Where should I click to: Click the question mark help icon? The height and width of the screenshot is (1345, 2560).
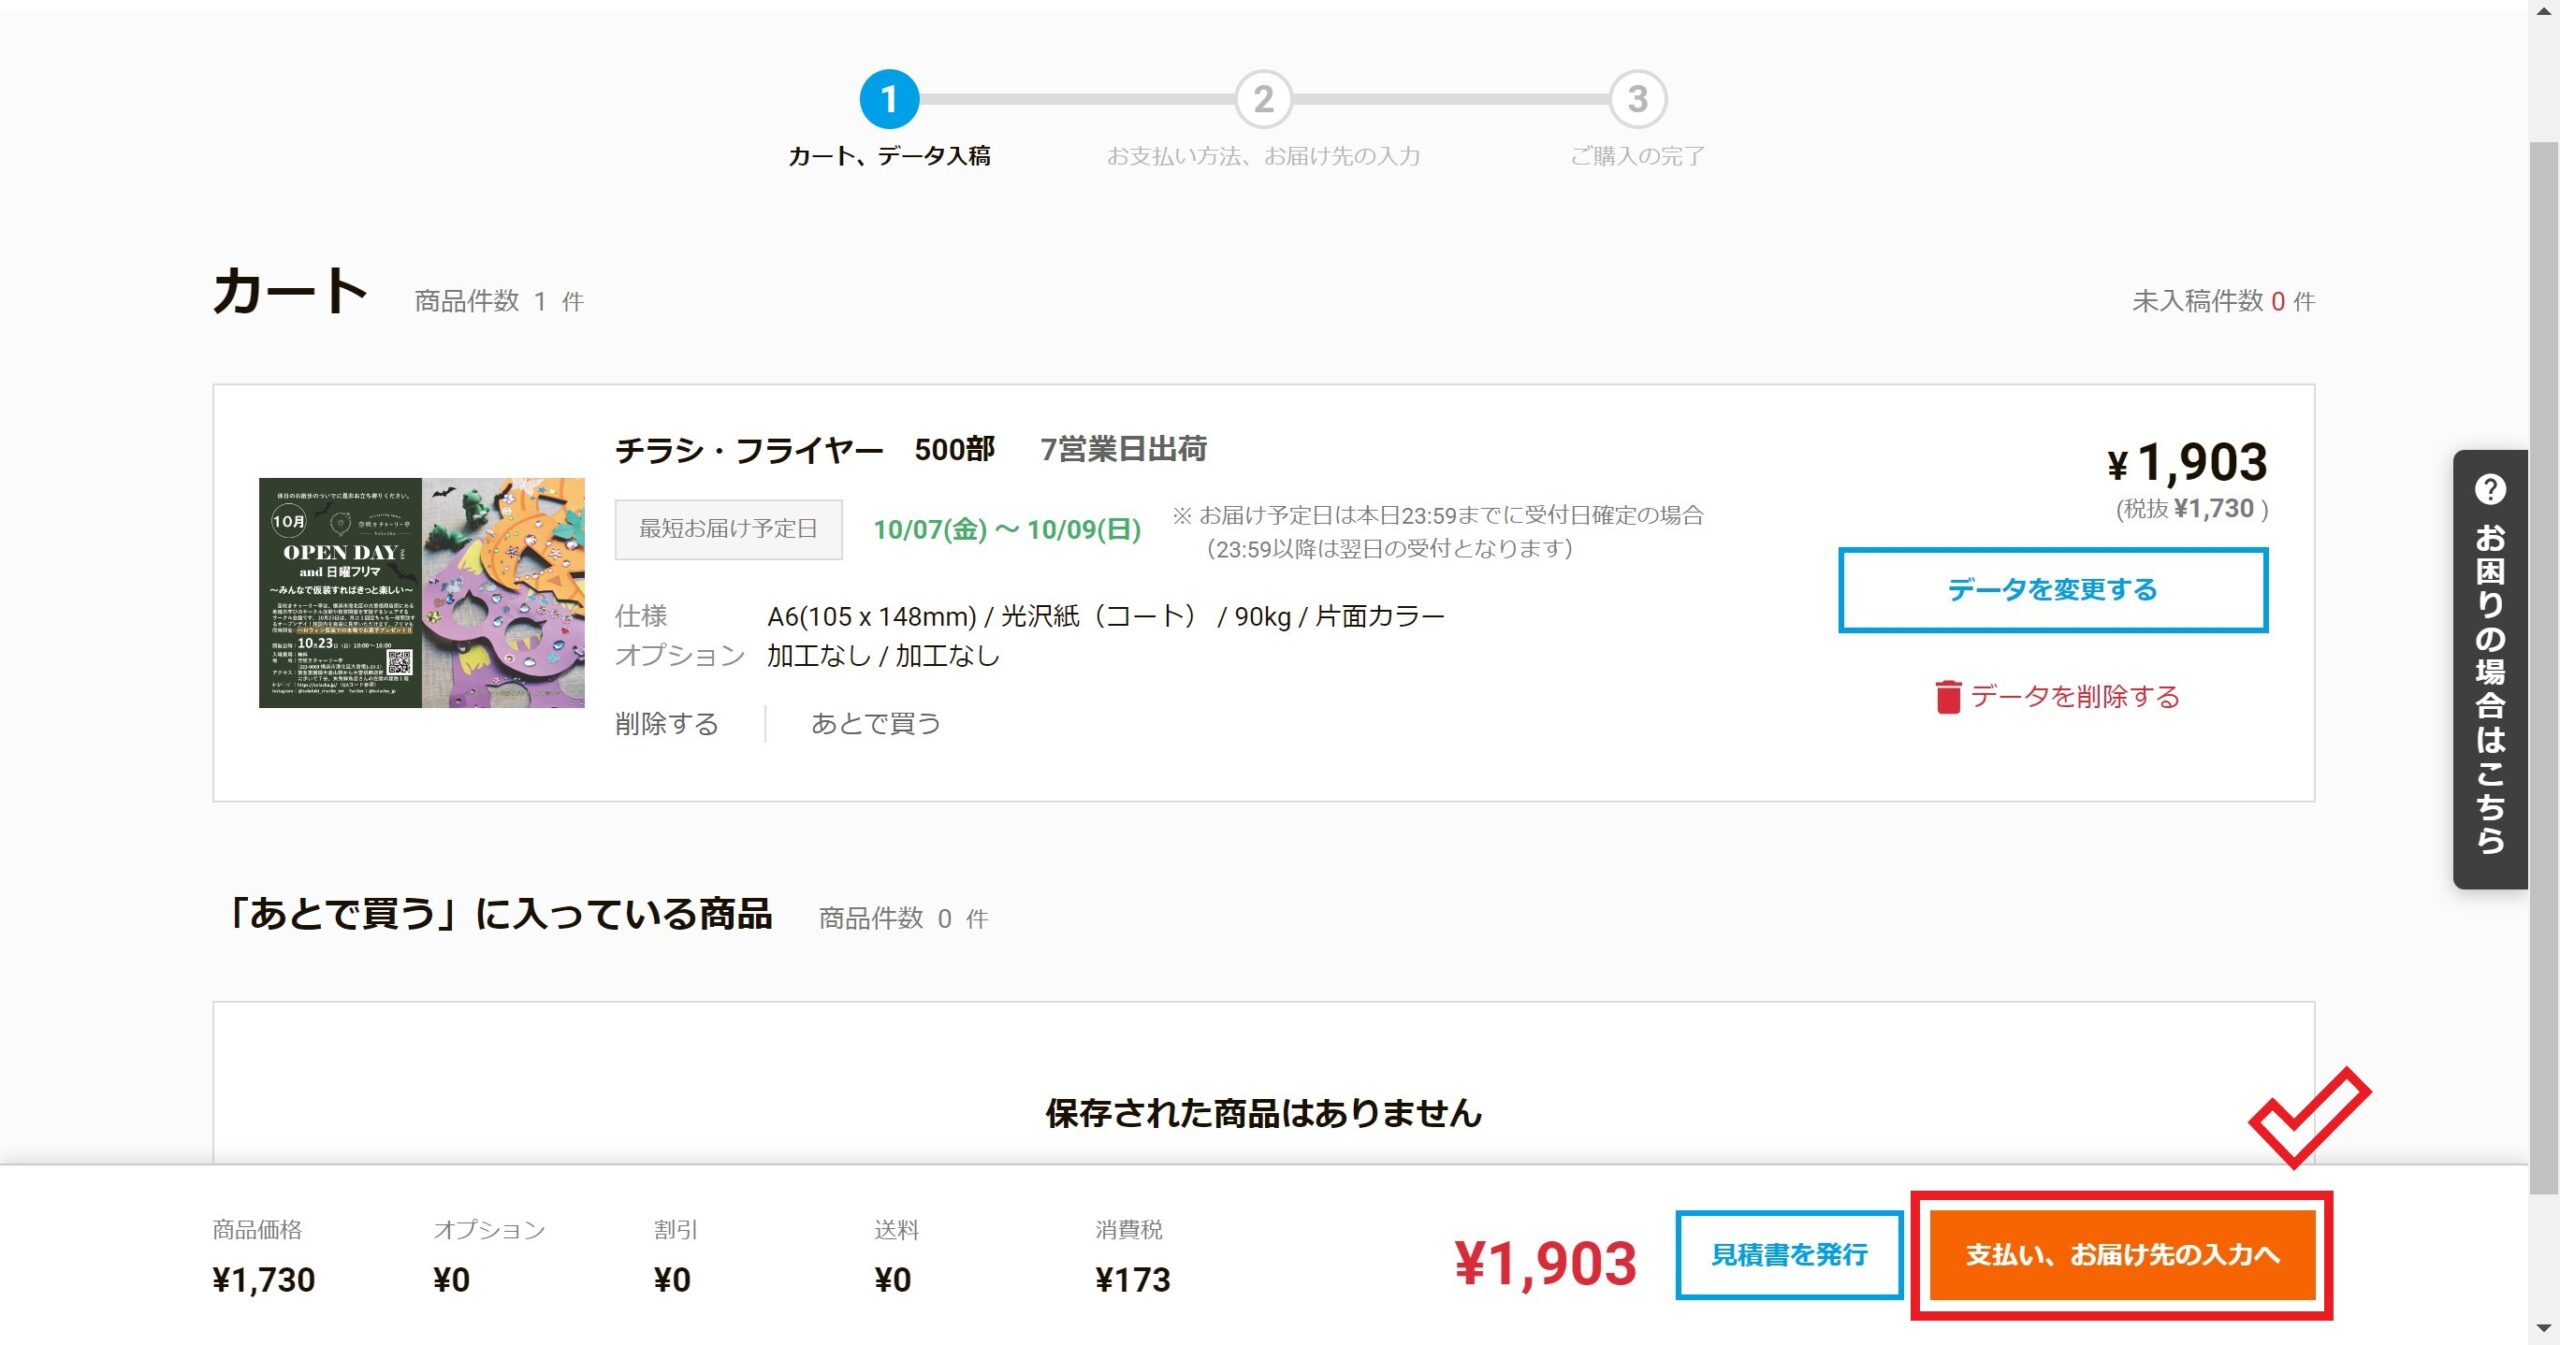2489,490
